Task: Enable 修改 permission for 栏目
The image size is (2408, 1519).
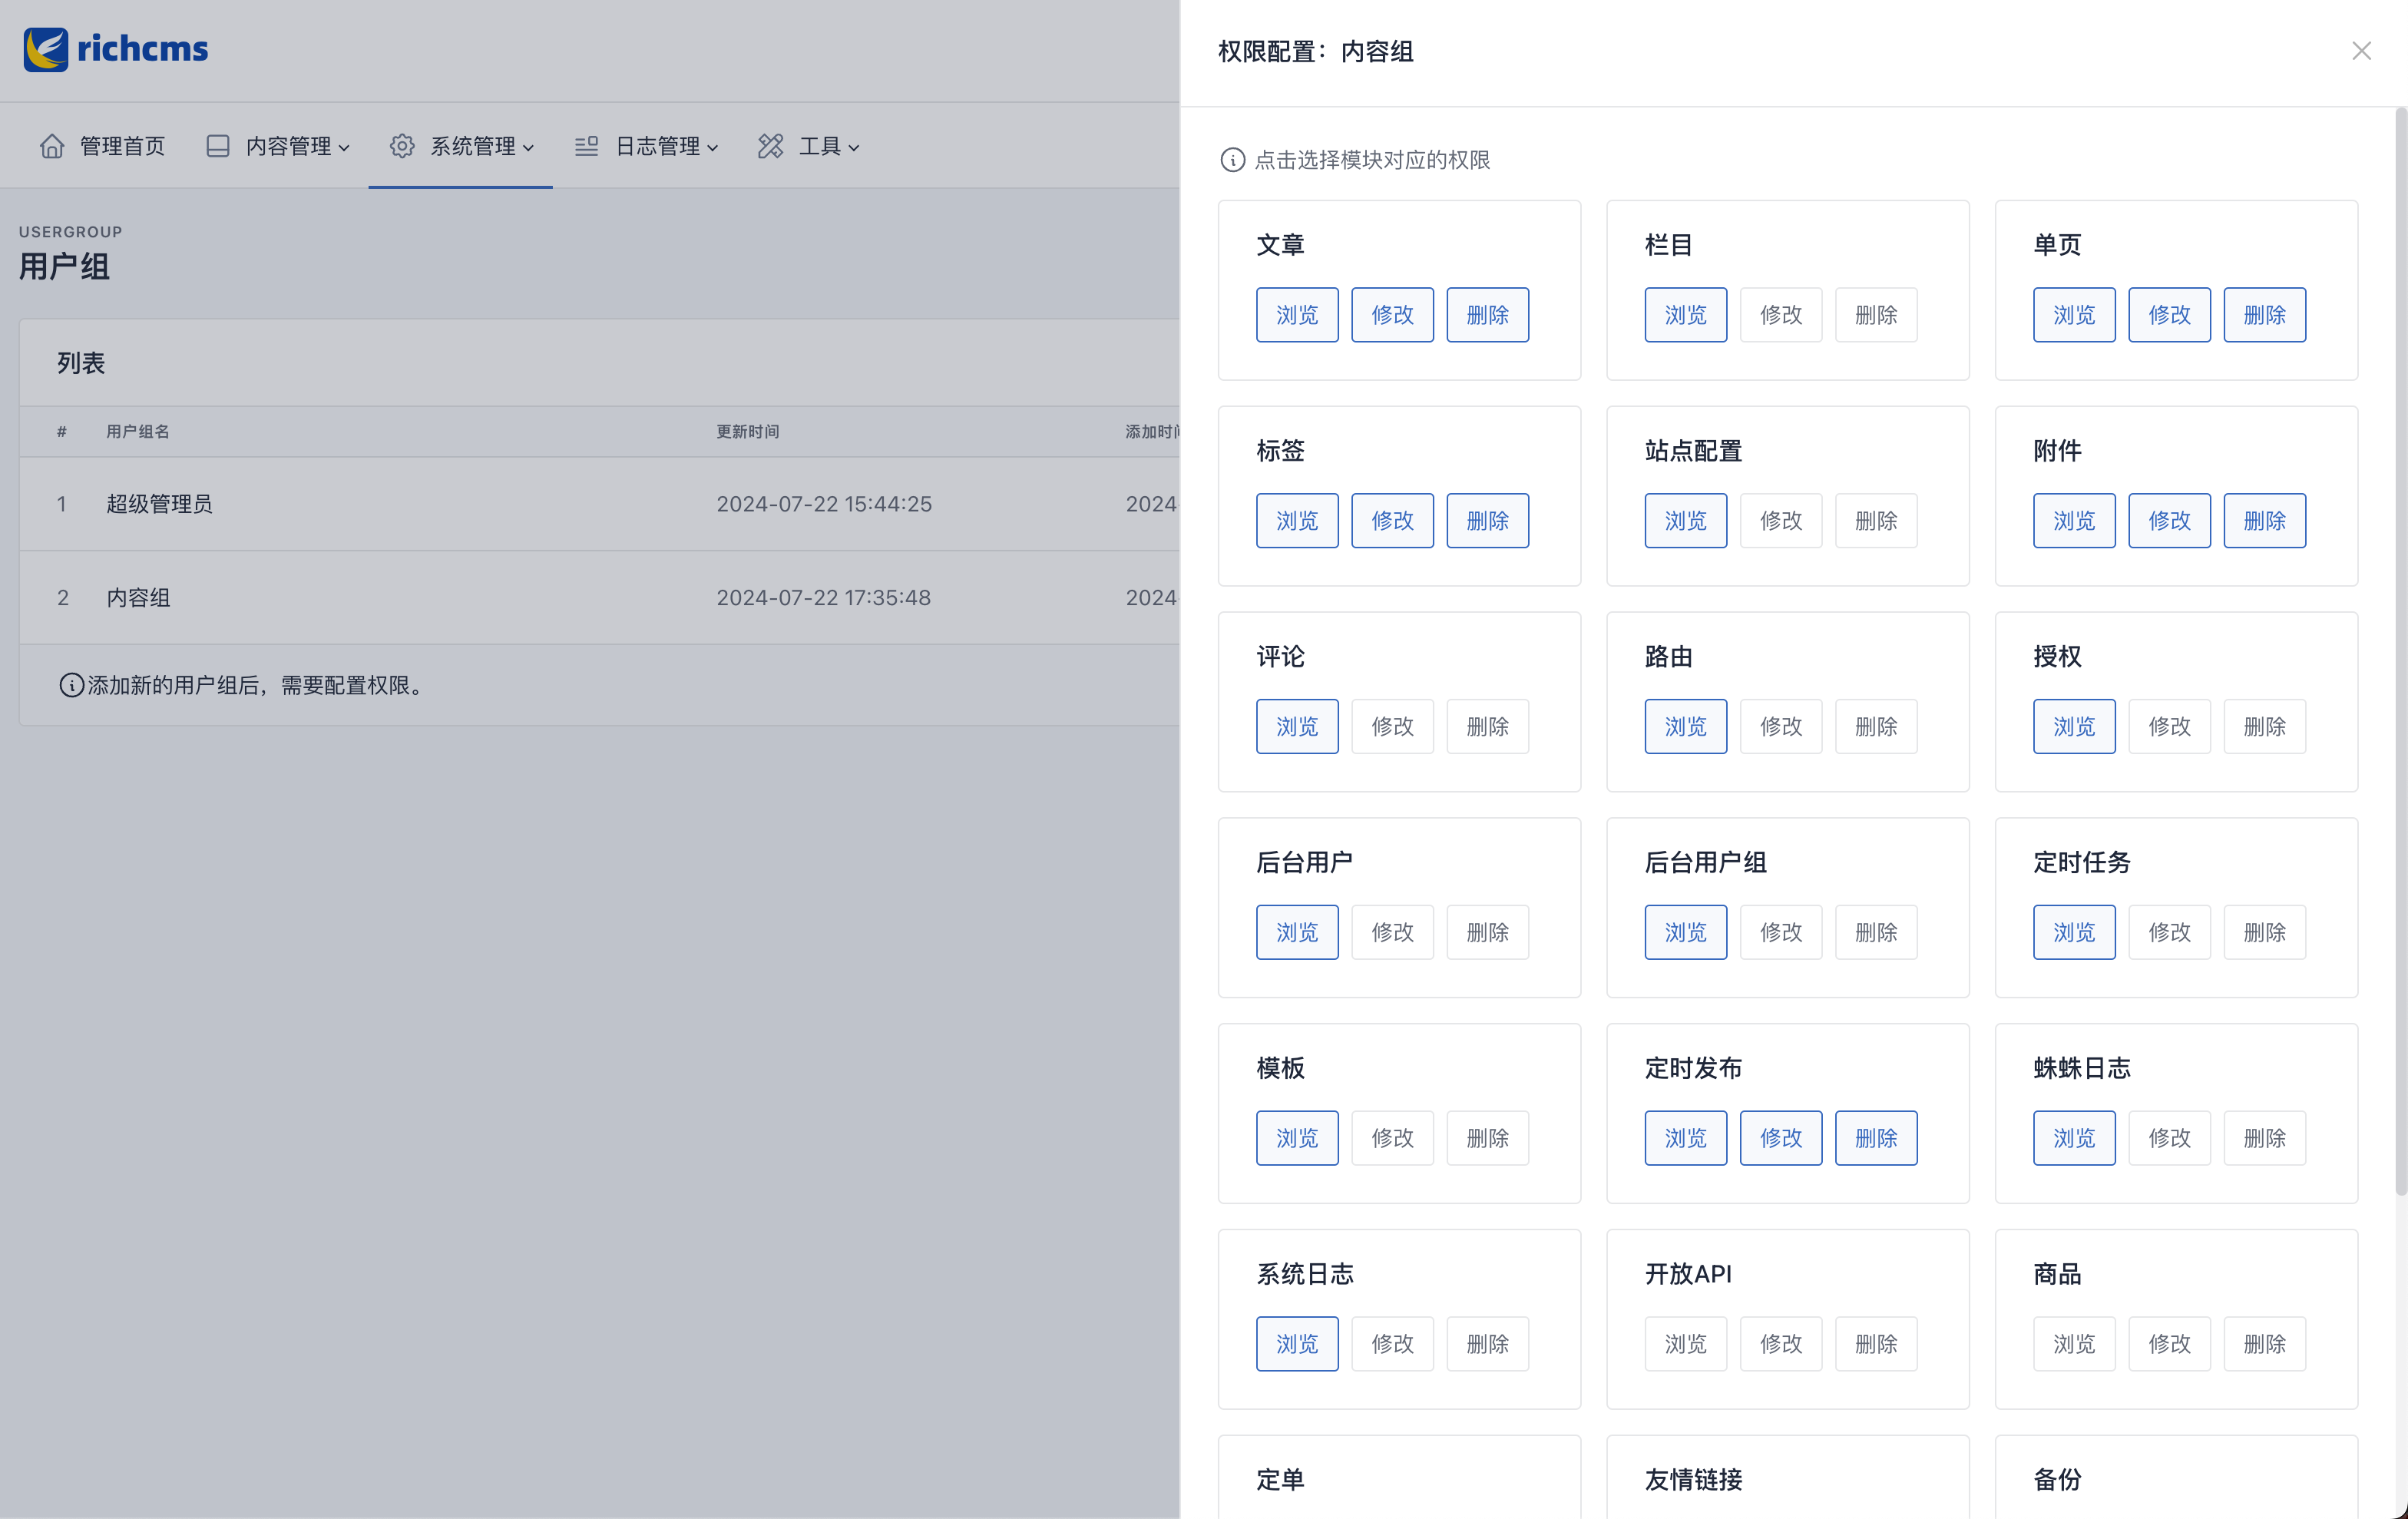Action: [1780, 315]
